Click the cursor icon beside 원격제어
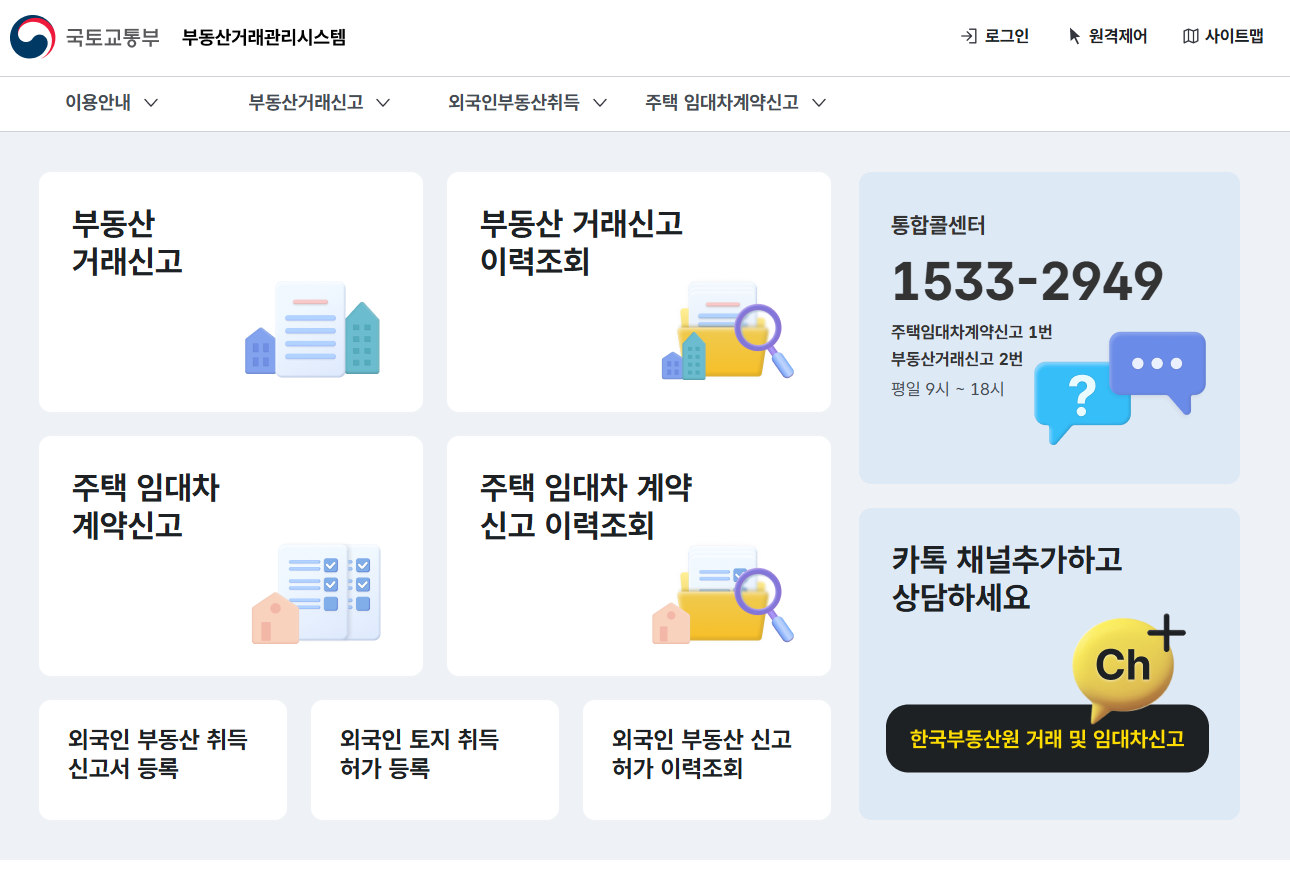 pos(1075,37)
